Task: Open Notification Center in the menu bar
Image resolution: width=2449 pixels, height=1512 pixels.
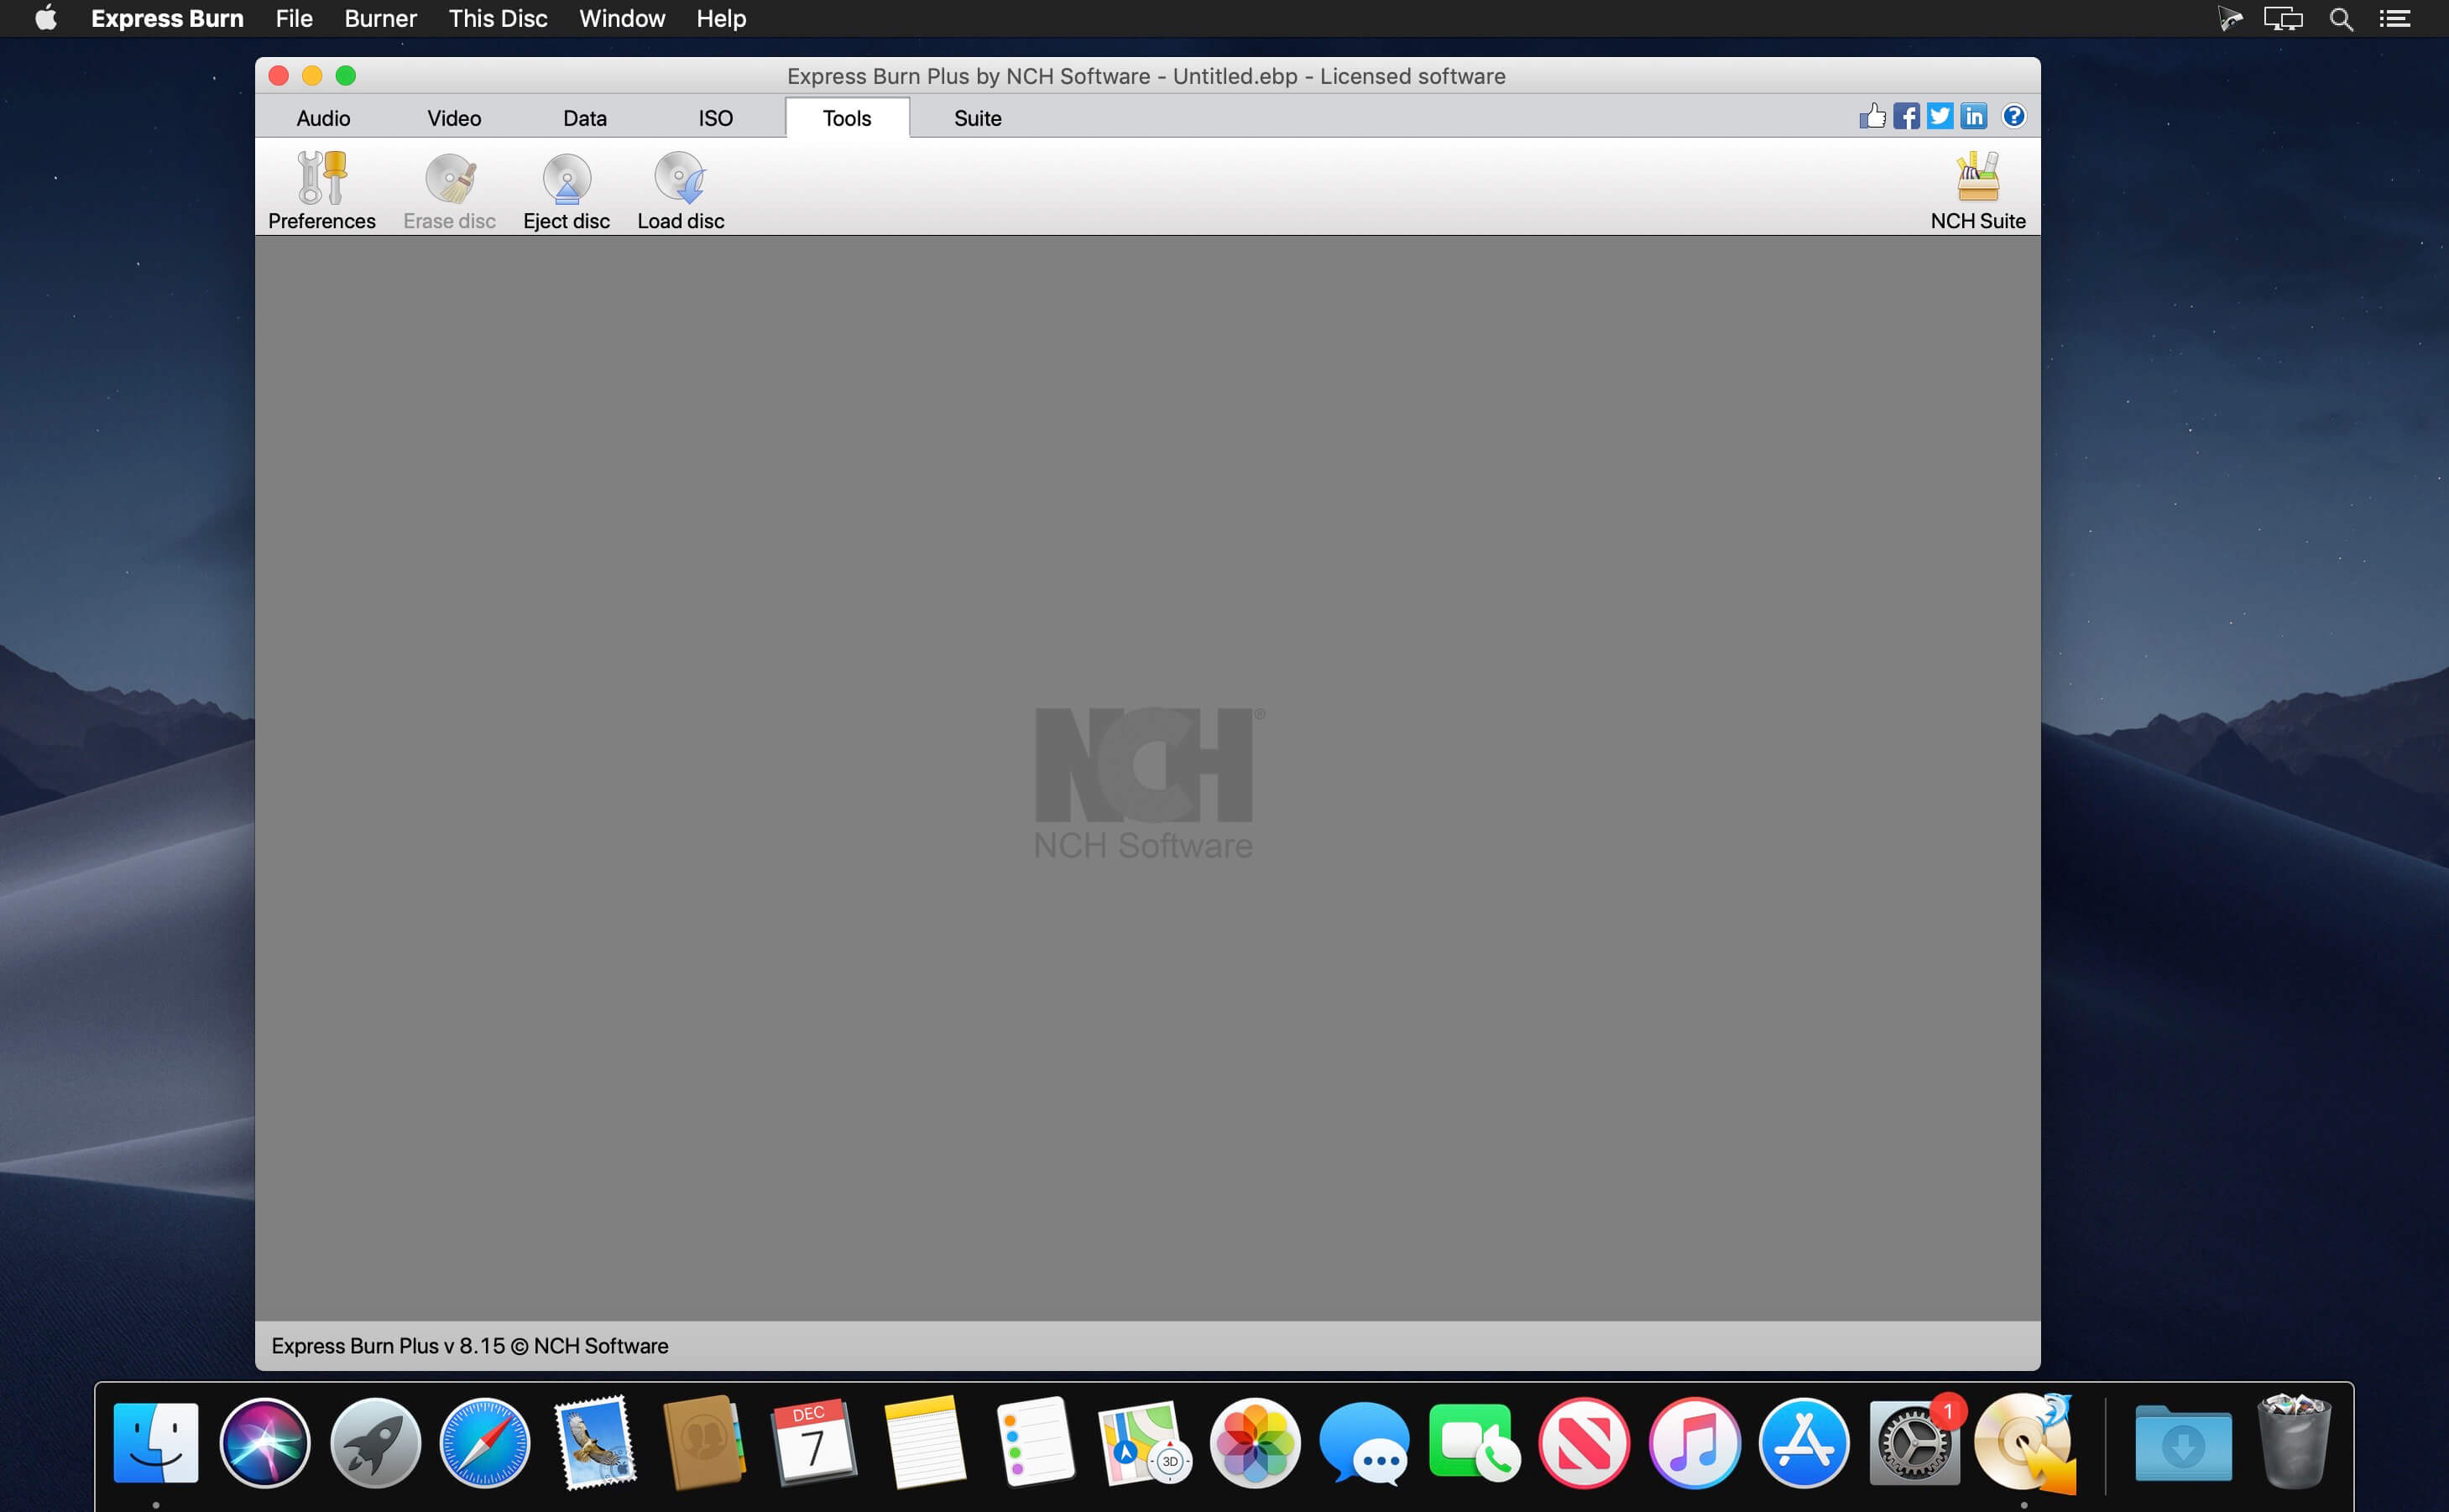Action: click(x=2395, y=19)
